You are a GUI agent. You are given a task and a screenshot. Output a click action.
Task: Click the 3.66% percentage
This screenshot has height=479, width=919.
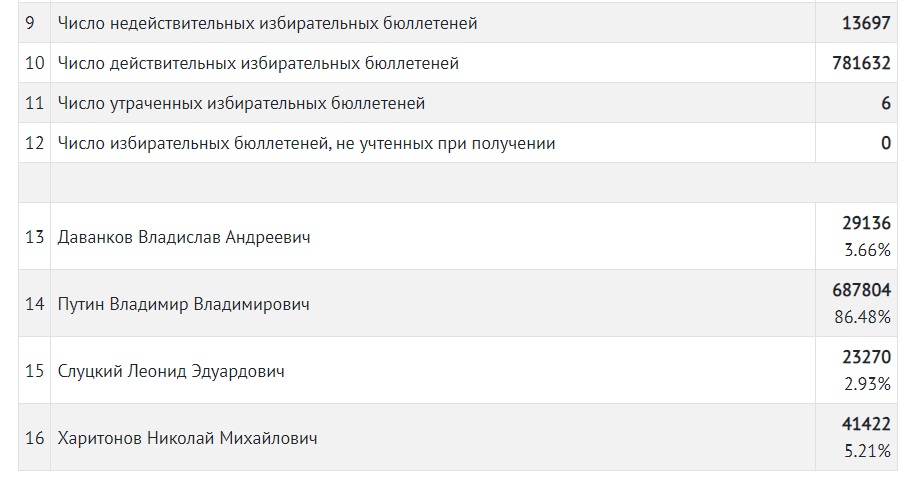[x=868, y=250]
